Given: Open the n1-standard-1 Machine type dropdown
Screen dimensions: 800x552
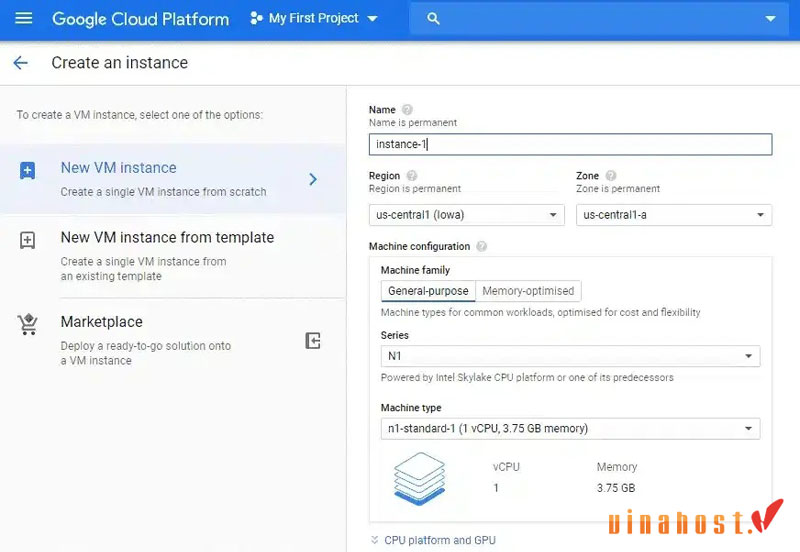Looking at the screenshot, I should (570, 429).
